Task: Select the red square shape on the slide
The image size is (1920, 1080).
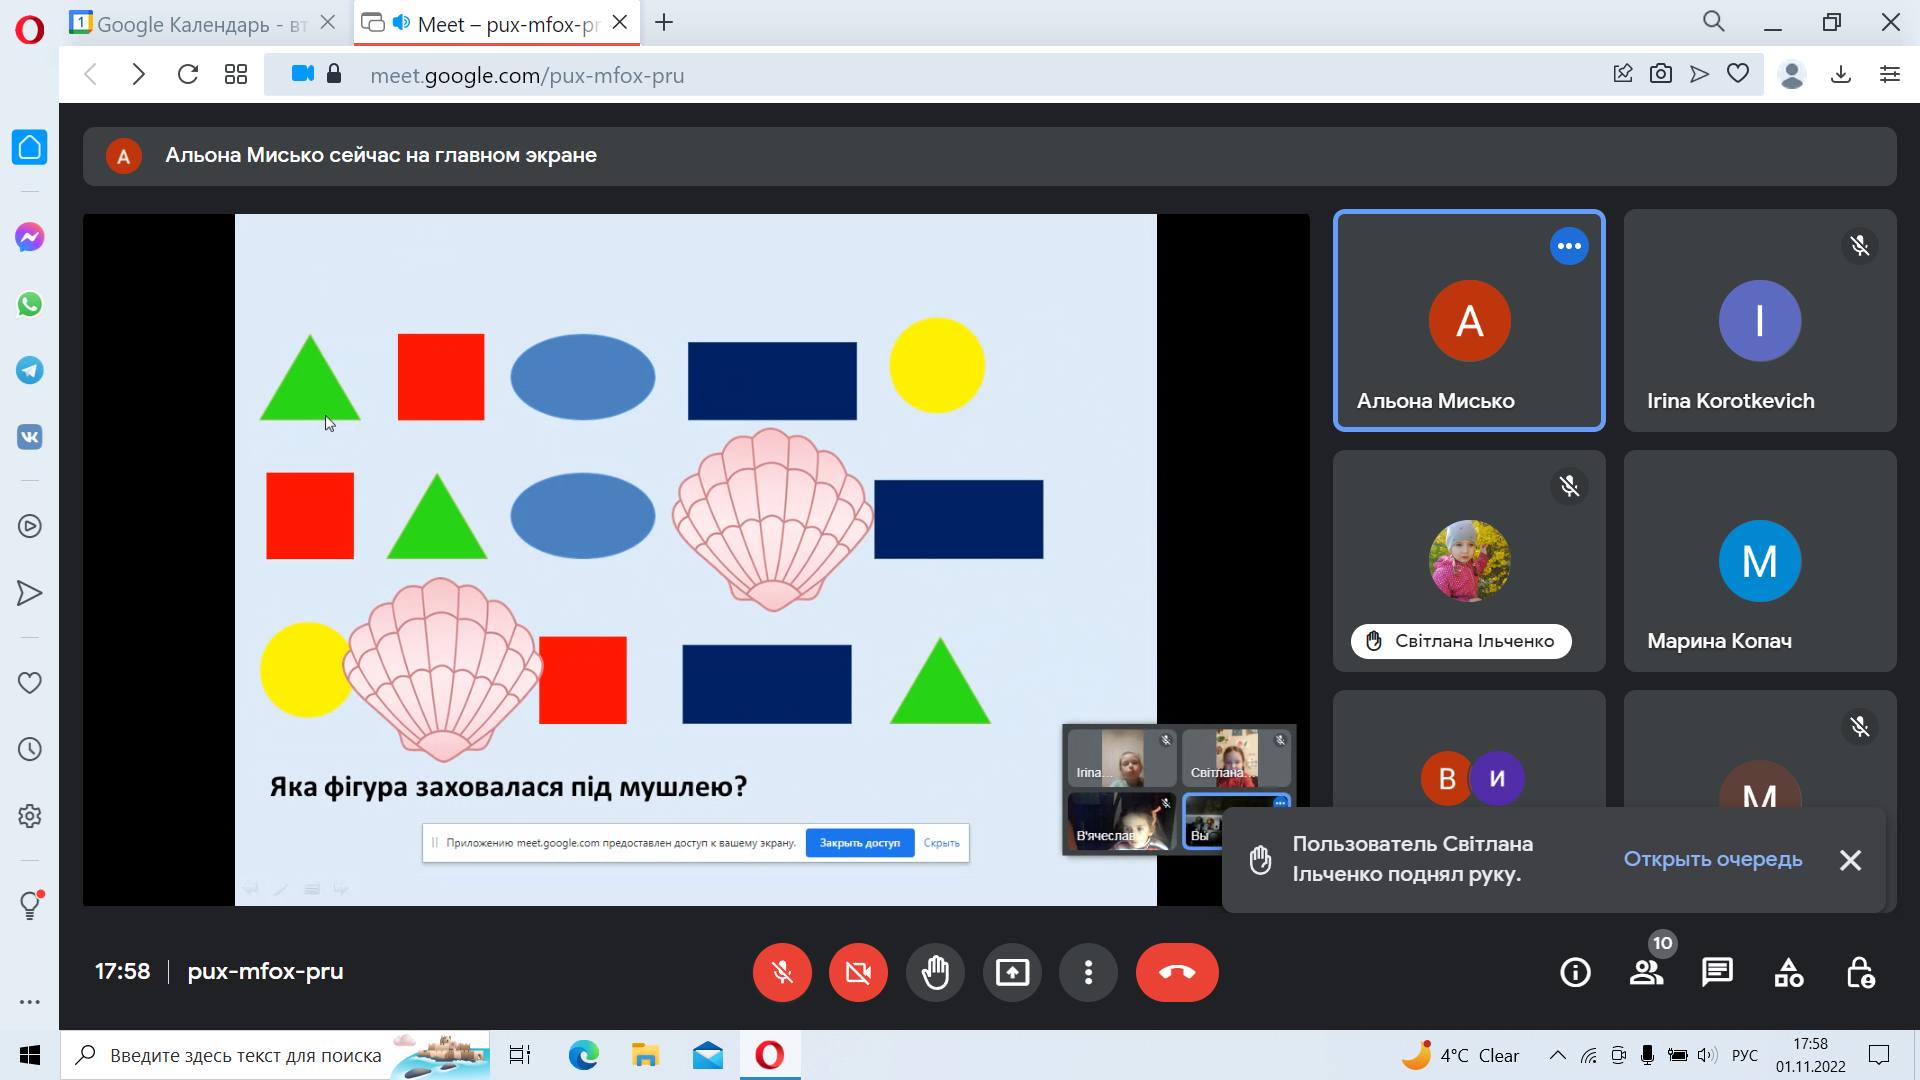Action: tap(441, 377)
